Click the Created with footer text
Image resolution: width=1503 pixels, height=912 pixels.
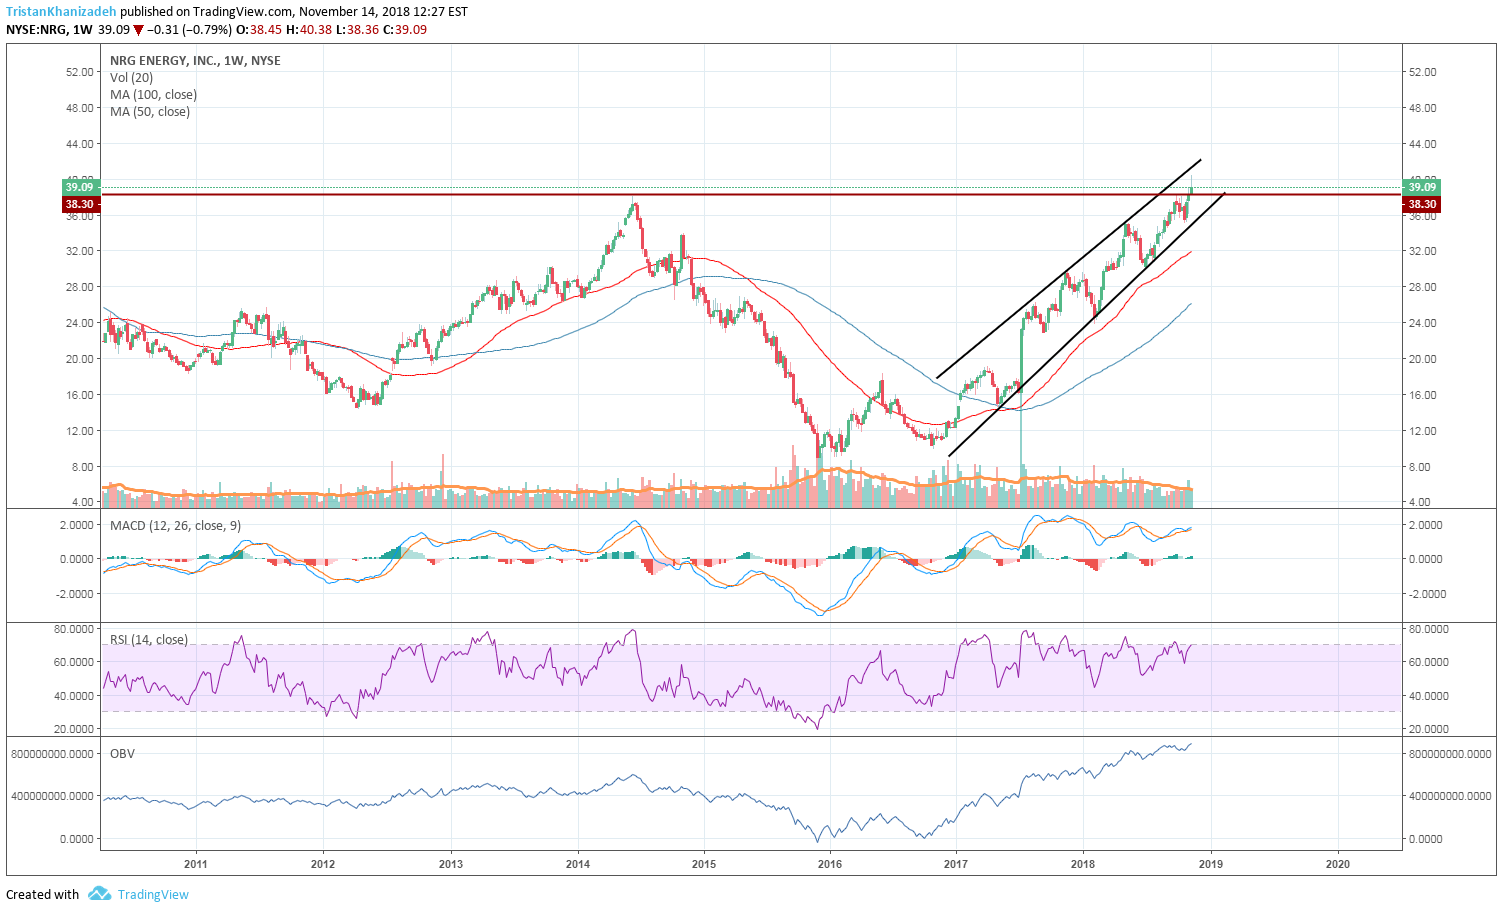43,895
